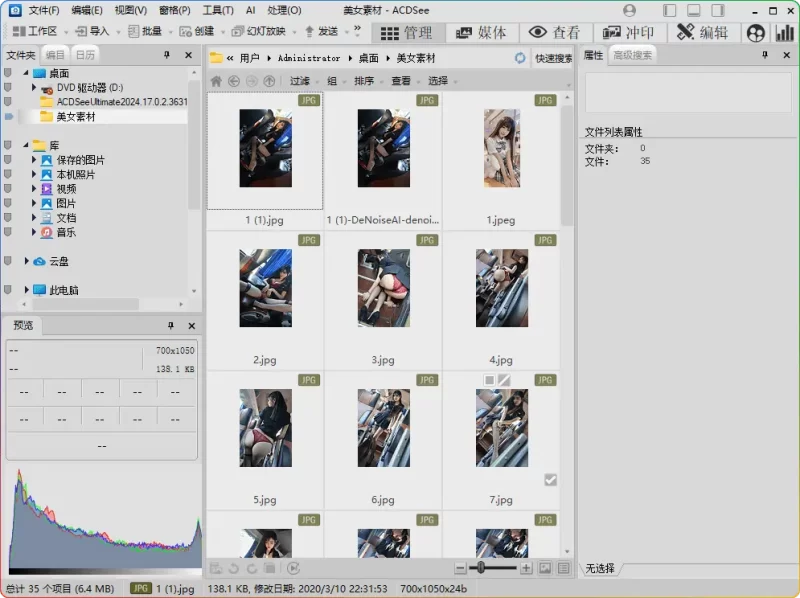Click the breadcrumb refresh icon
Viewport: 800px width, 598px height.
click(x=521, y=58)
